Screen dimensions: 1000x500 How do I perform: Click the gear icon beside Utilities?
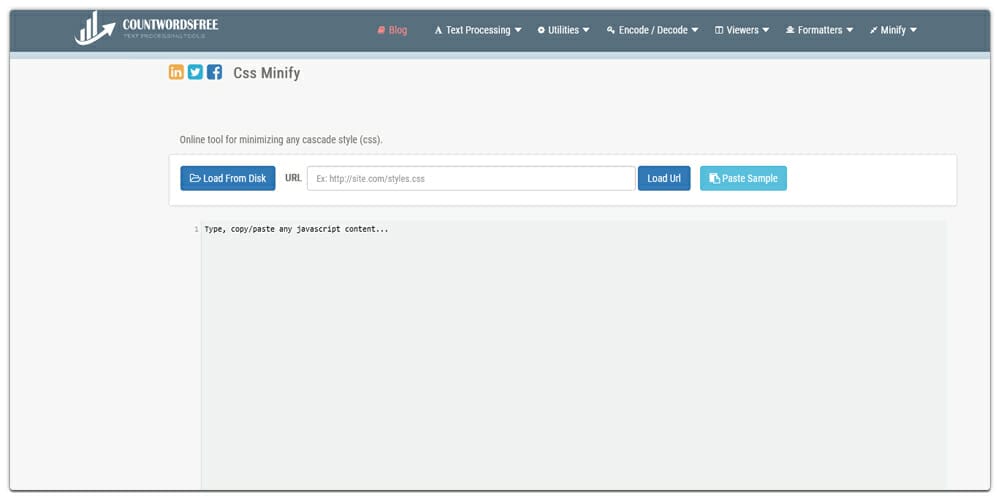click(x=541, y=30)
